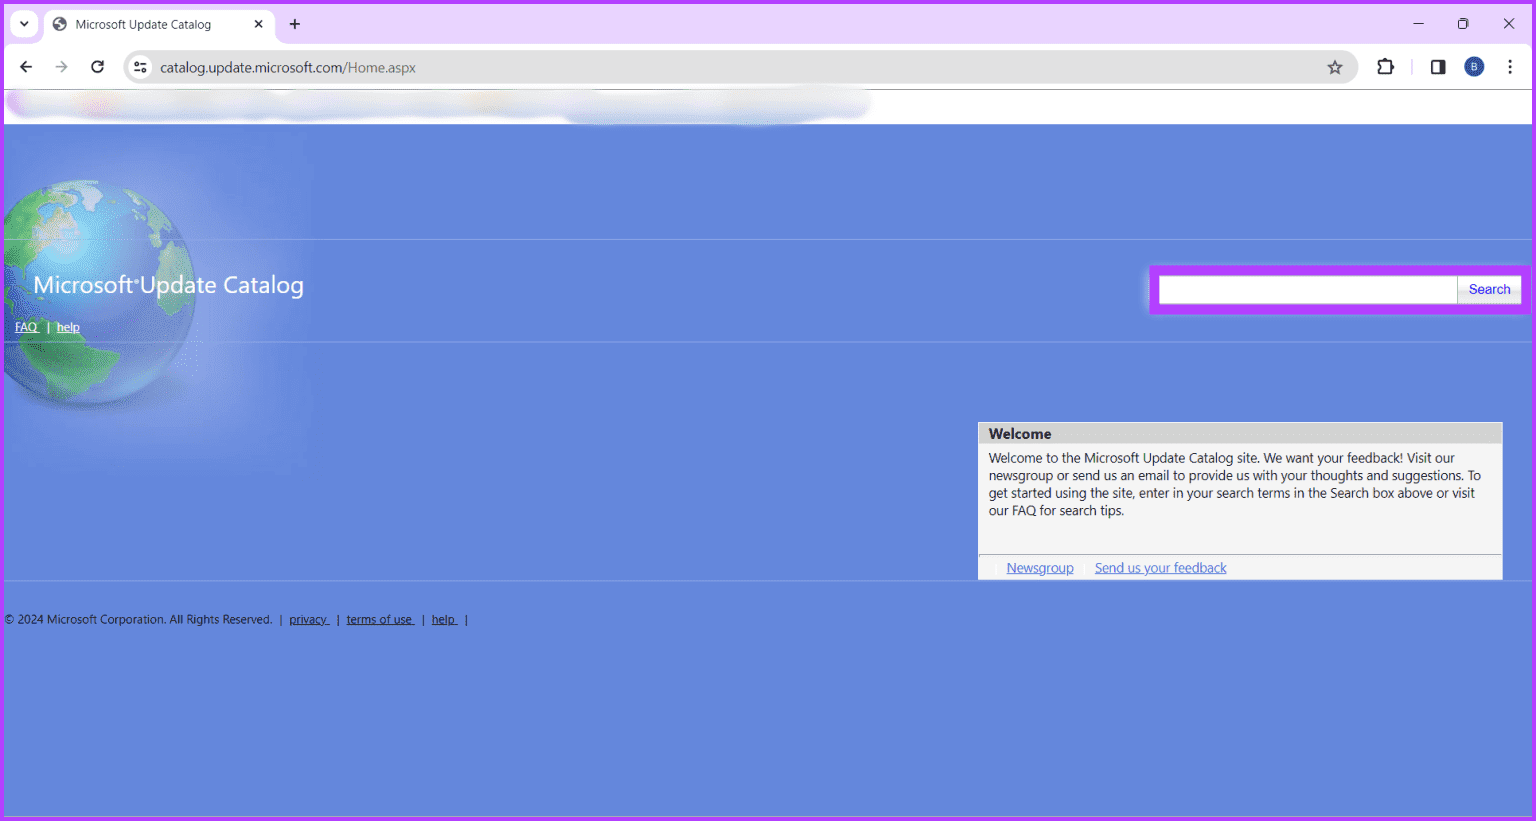Click Send us your feedback link
The height and width of the screenshot is (821, 1536).
[1160, 568]
